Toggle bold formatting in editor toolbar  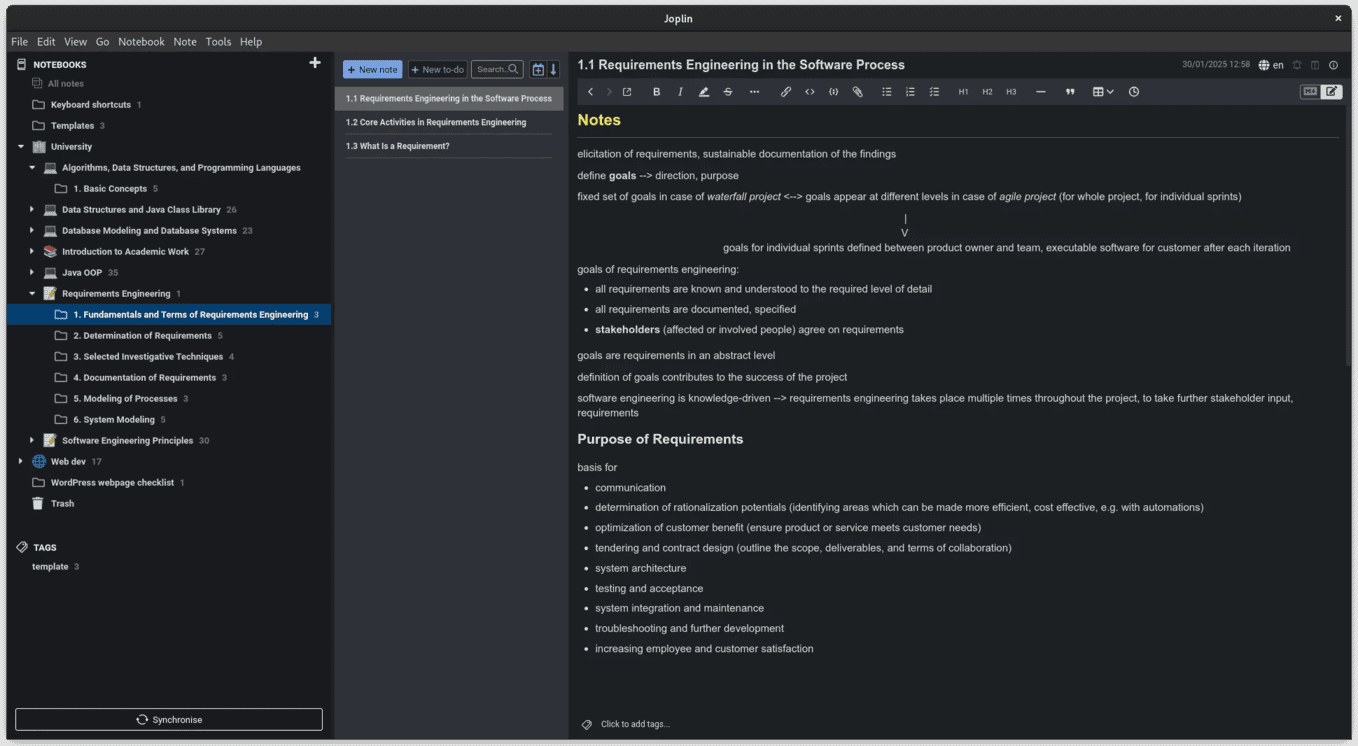click(657, 92)
